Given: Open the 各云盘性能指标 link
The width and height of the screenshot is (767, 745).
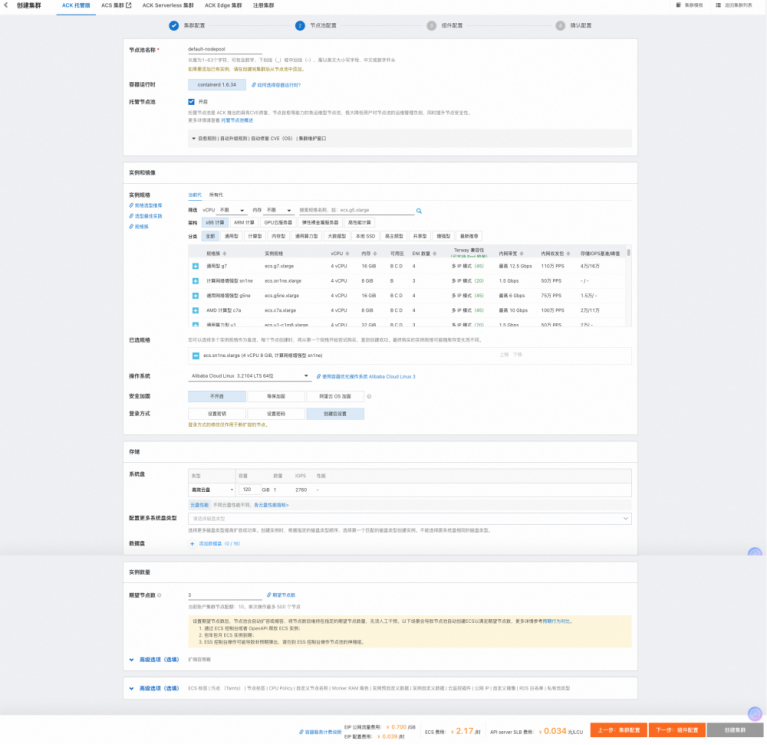Looking at the screenshot, I should pyautogui.click(x=271, y=505).
